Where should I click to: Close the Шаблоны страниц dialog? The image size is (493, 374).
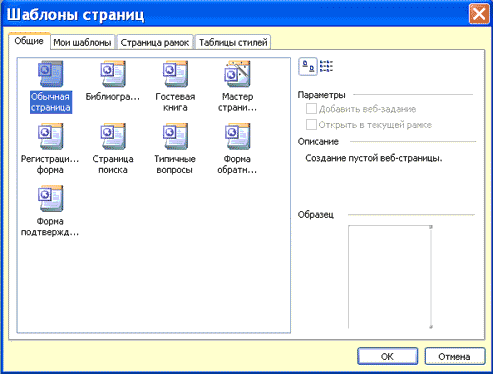479,14
